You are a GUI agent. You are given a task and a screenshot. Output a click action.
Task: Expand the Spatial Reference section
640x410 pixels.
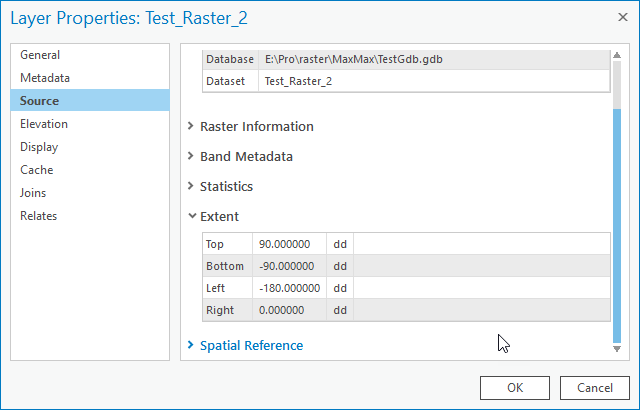251,346
